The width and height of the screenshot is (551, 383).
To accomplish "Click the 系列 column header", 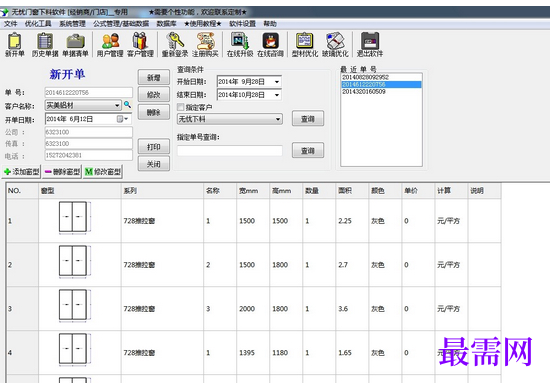I will tap(162, 191).
